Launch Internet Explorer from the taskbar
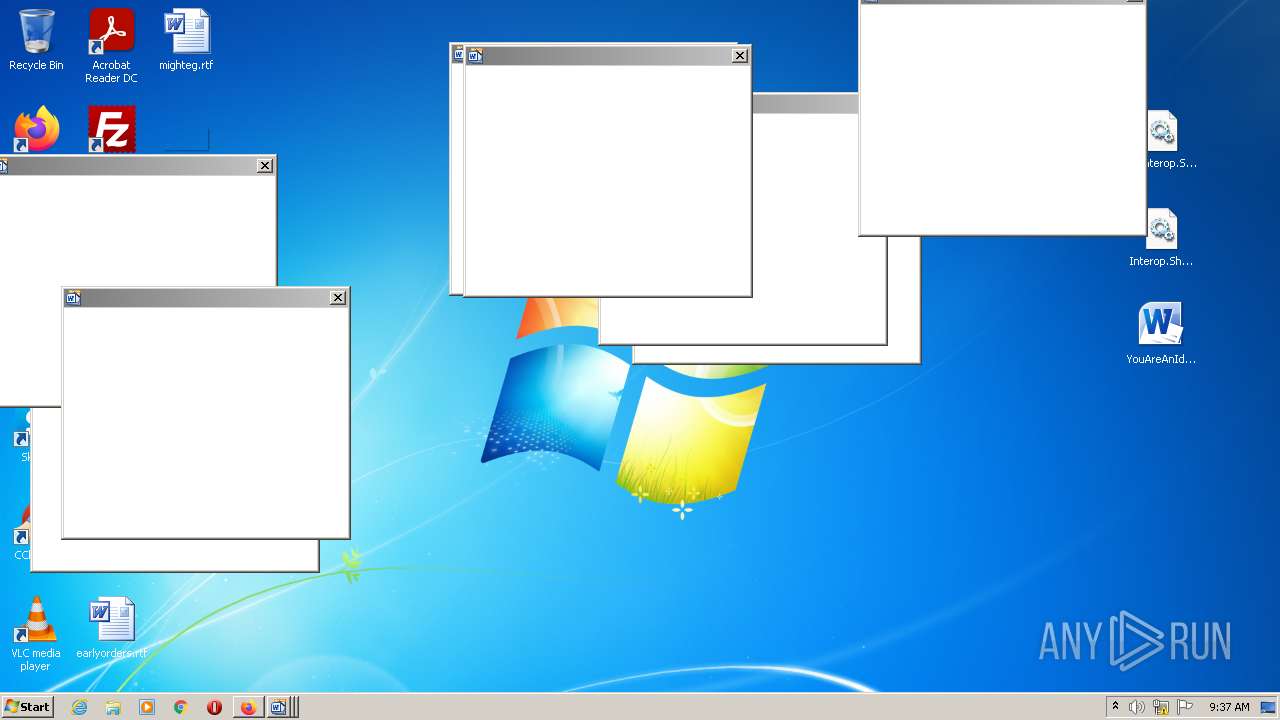This screenshot has width=1280, height=720. click(80, 707)
